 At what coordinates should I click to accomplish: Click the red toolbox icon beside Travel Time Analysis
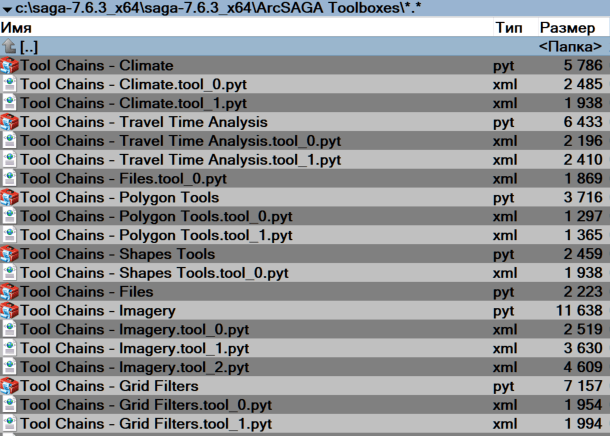click(10, 122)
